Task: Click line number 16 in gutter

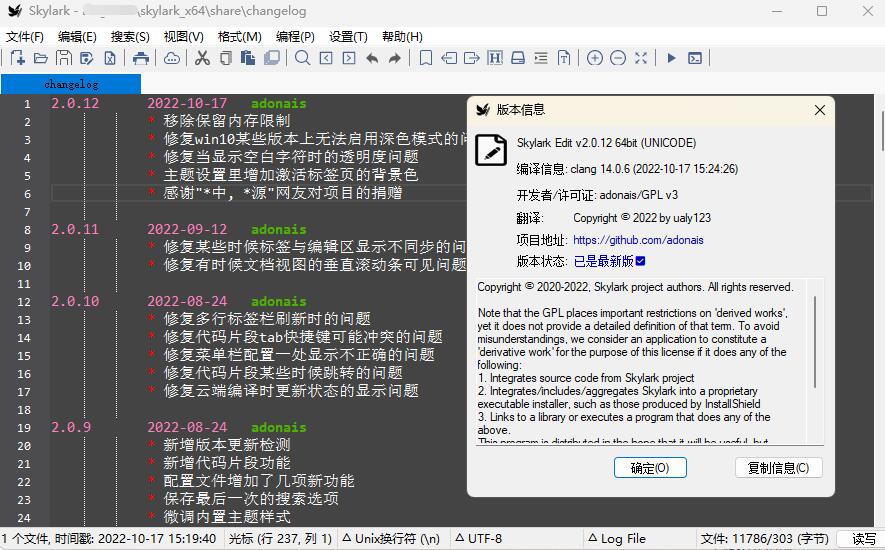Action: (24, 374)
